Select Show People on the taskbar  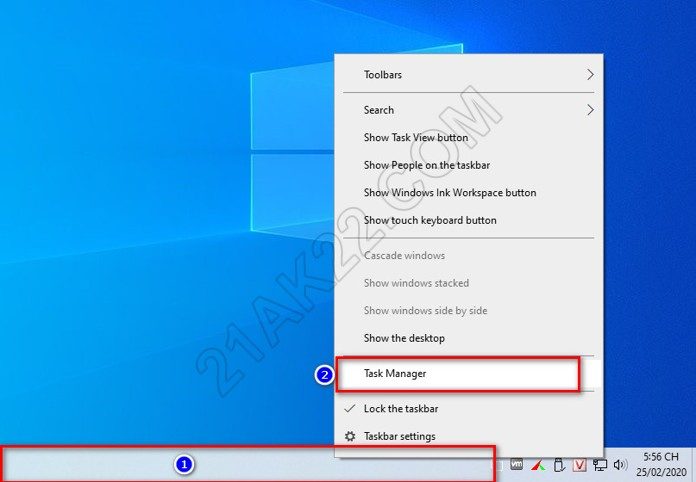pyautogui.click(x=469, y=165)
